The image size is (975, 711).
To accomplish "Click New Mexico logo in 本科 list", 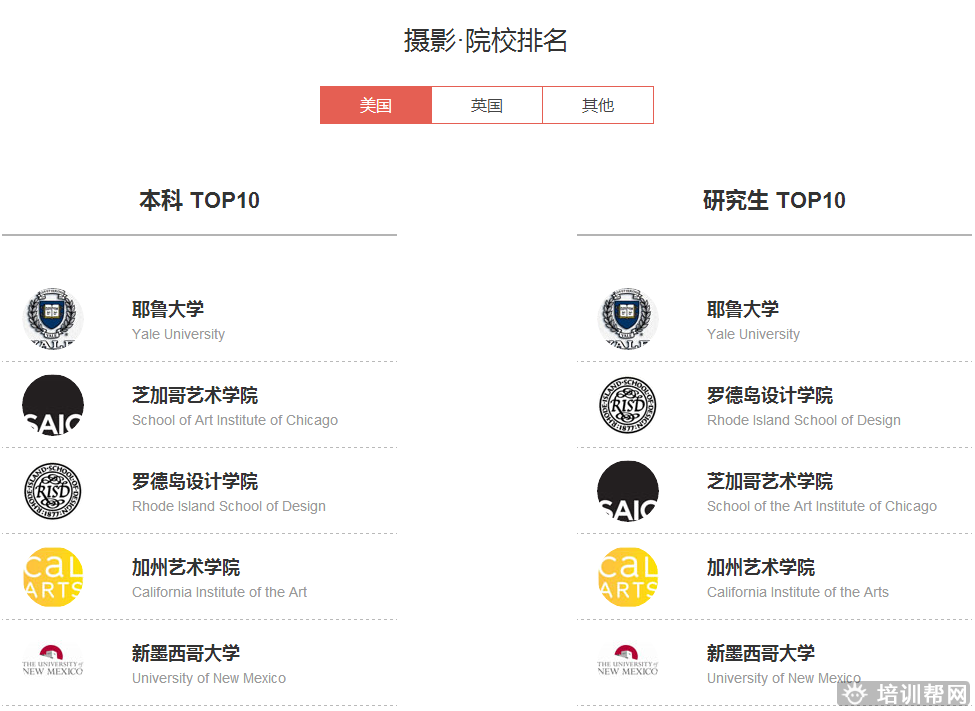I will coord(53,662).
